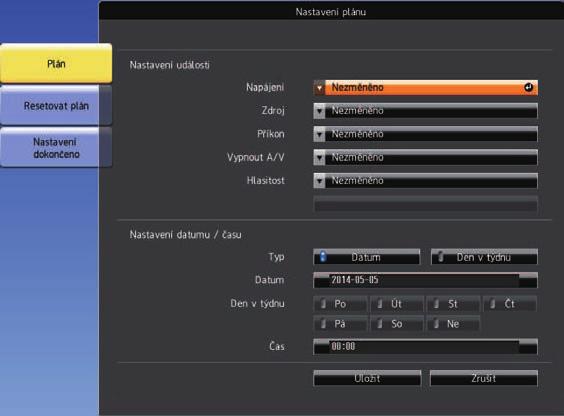Open Resetovat plán menu item
The width and height of the screenshot is (564, 416).
[56, 106]
